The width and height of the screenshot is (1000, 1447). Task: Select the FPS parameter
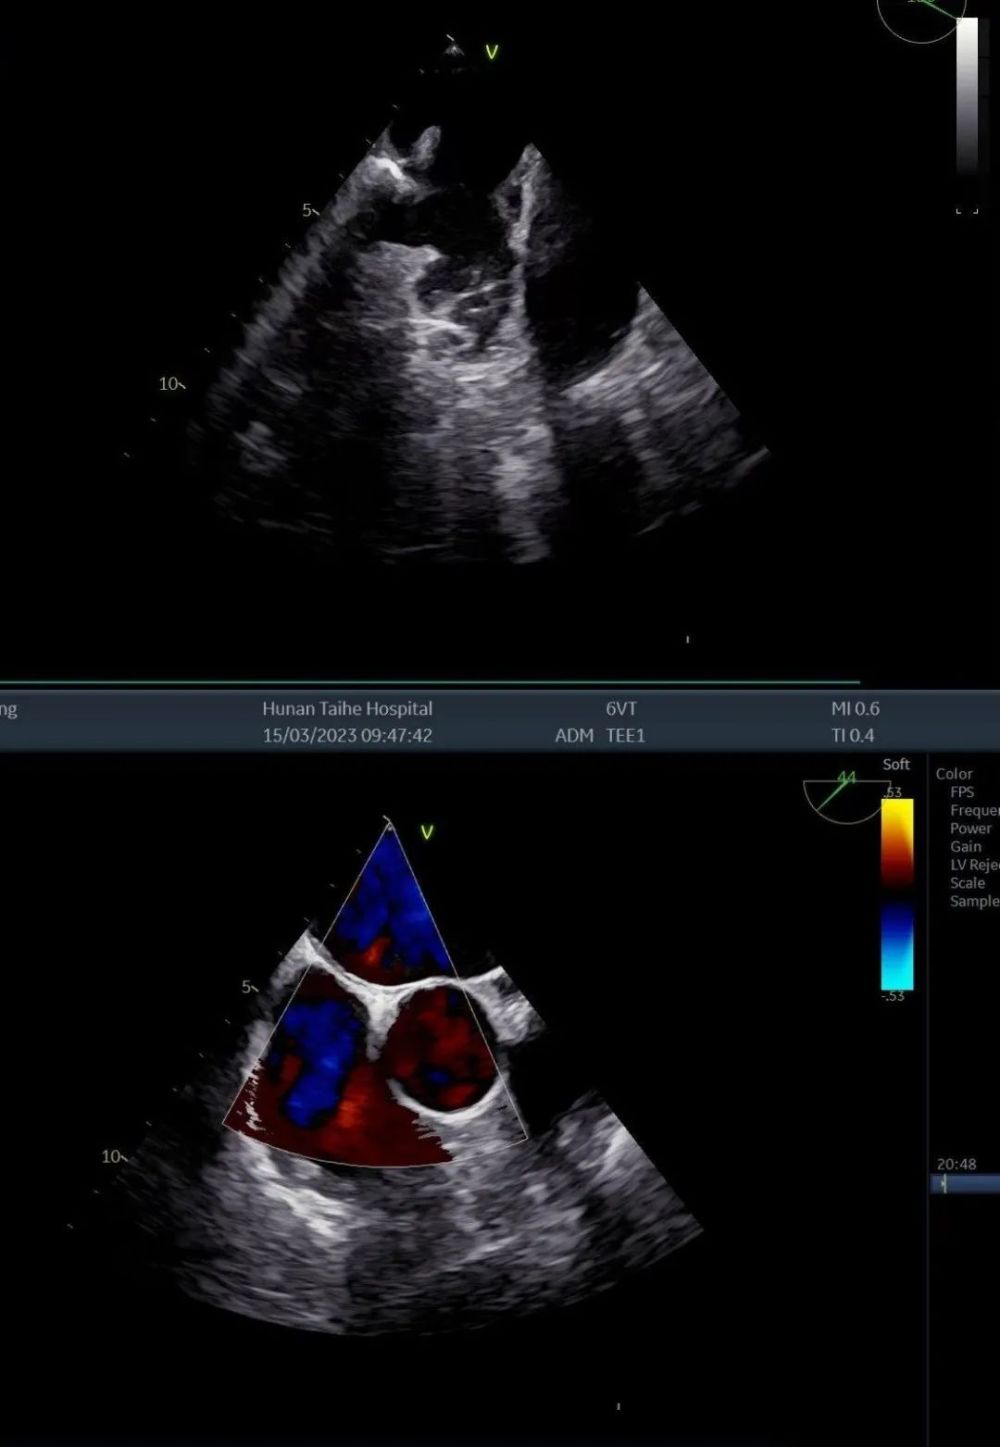[962, 791]
